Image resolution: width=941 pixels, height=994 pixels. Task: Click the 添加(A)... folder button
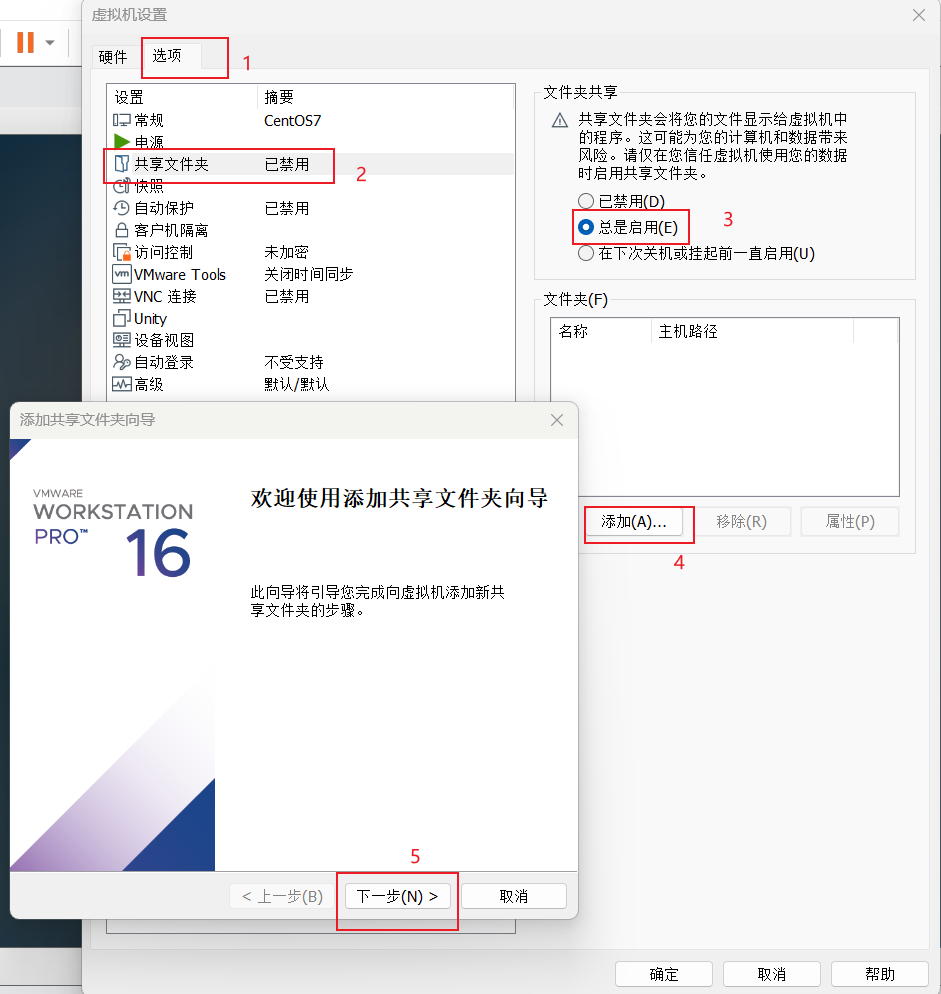(x=634, y=521)
